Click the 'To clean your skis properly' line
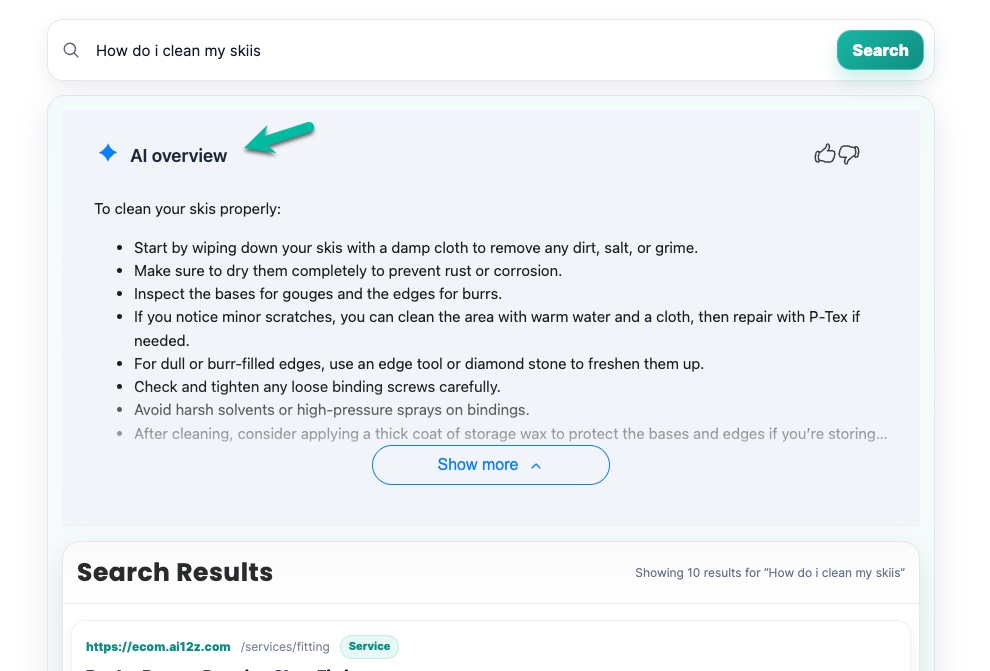 (188, 209)
